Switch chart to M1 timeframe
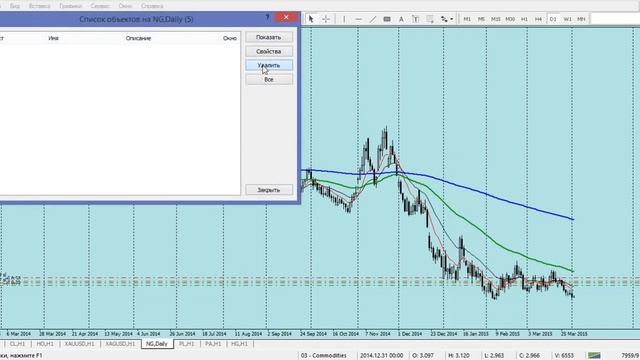 click(467, 19)
